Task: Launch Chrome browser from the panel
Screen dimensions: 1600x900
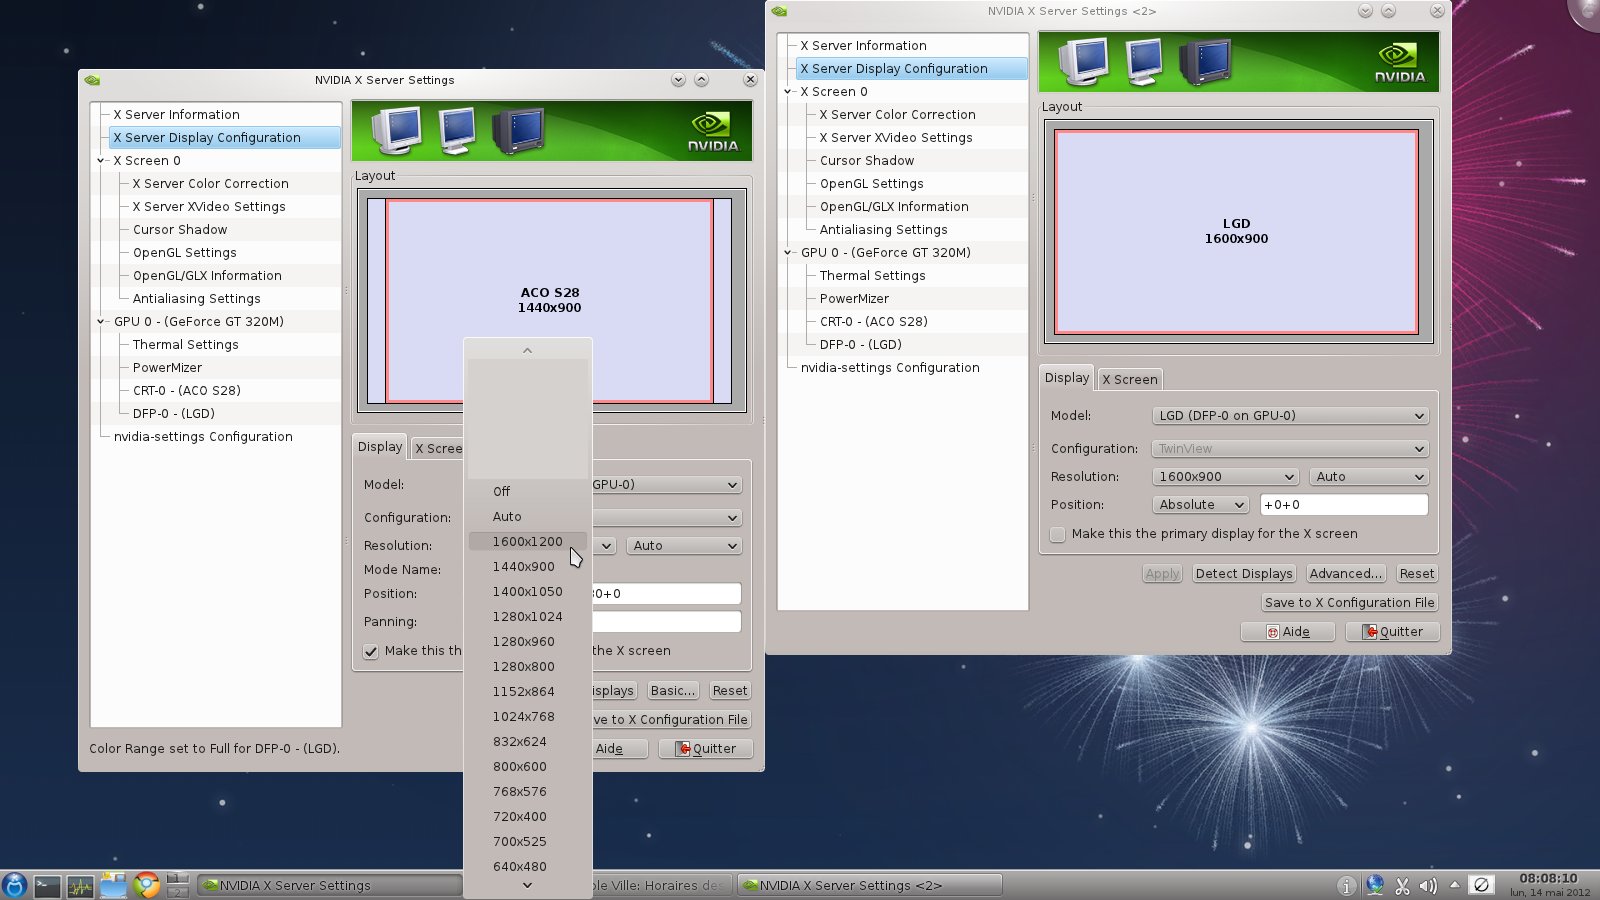Action: coord(147,885)
